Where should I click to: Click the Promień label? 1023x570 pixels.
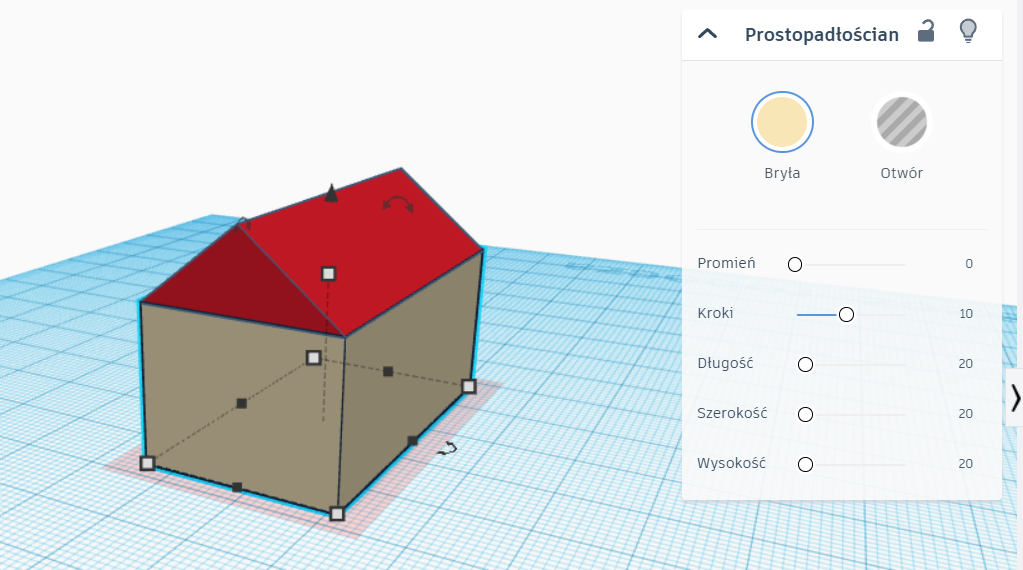pos(726,263)
